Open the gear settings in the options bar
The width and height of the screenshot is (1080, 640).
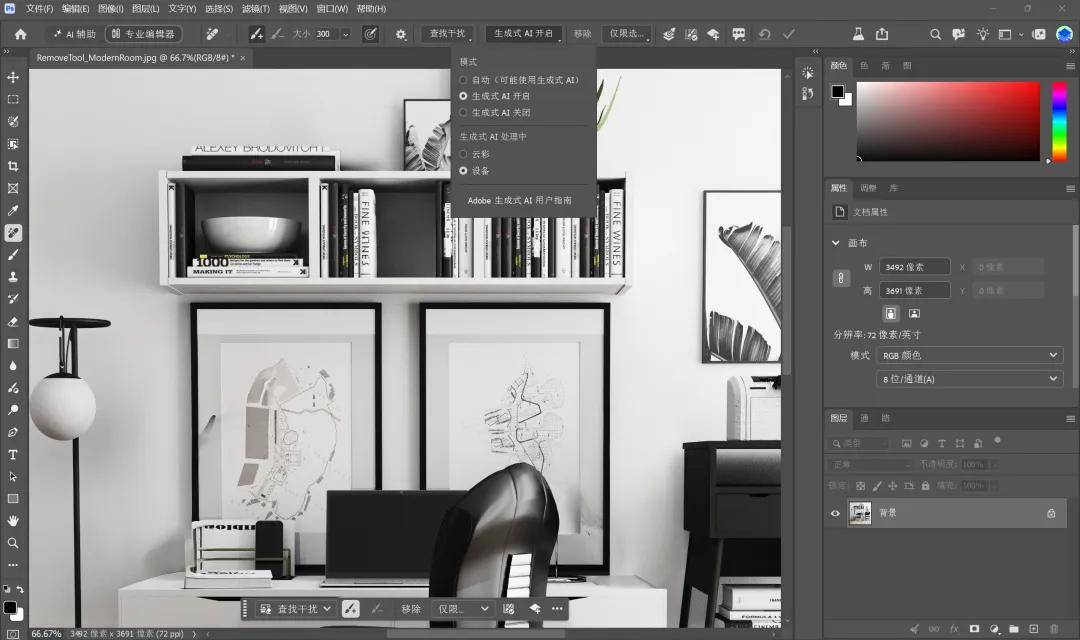[x=401, y=34]
